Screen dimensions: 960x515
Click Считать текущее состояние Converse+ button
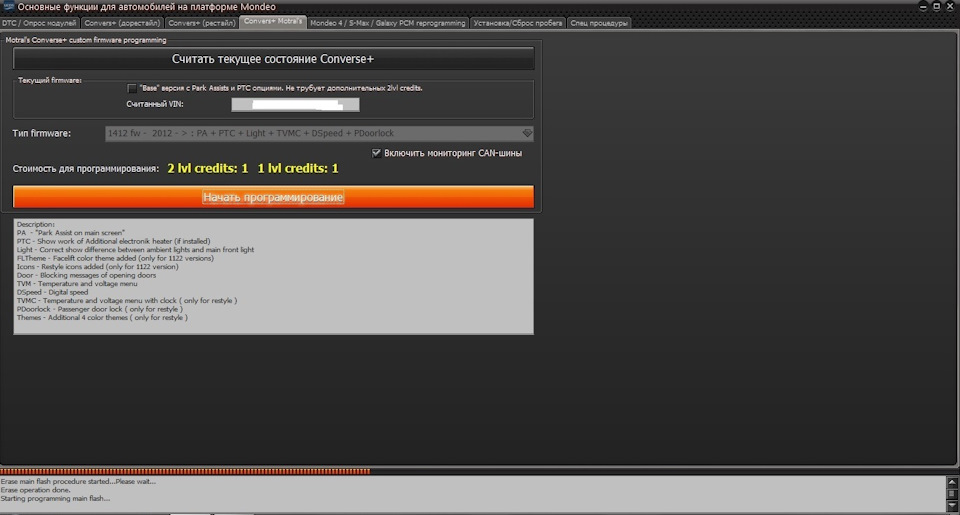coord(273,59)
